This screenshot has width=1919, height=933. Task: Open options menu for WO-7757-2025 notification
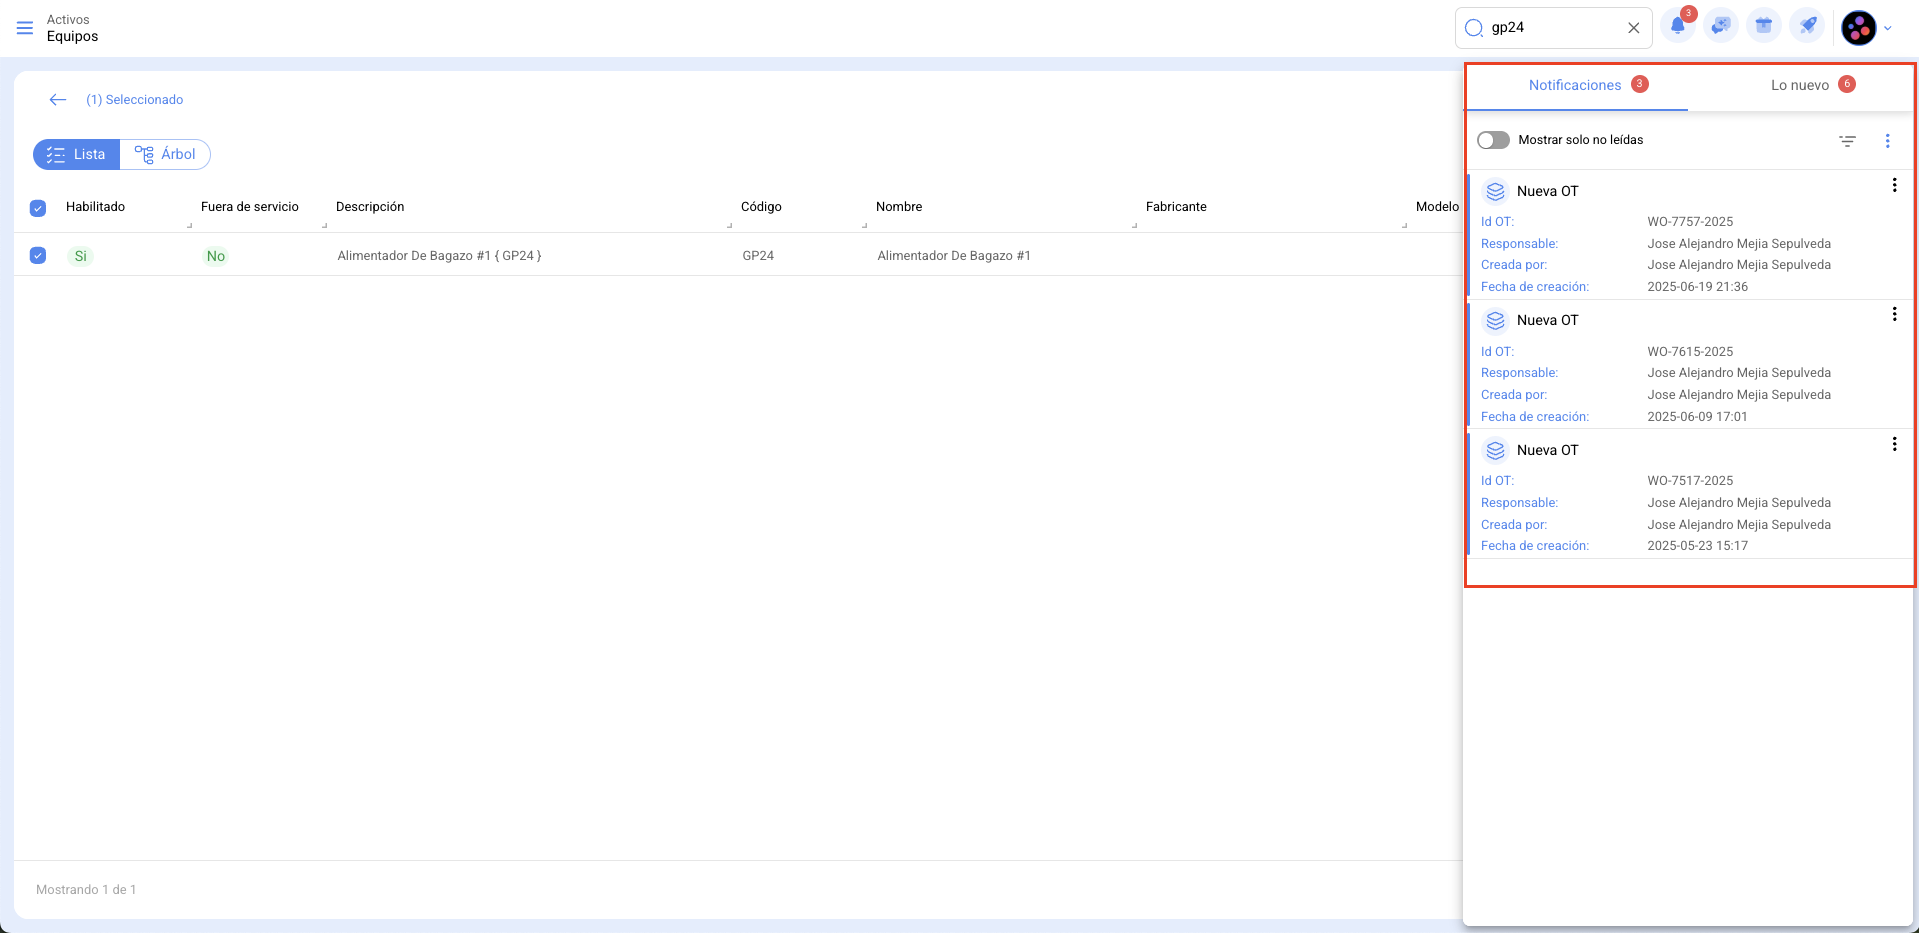coord(1894,186)
